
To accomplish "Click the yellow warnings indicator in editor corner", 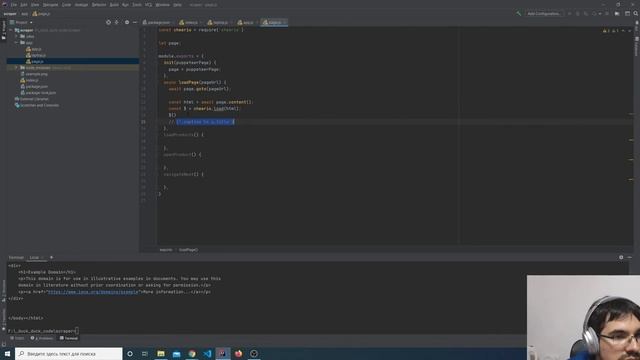I will (606, 31).
